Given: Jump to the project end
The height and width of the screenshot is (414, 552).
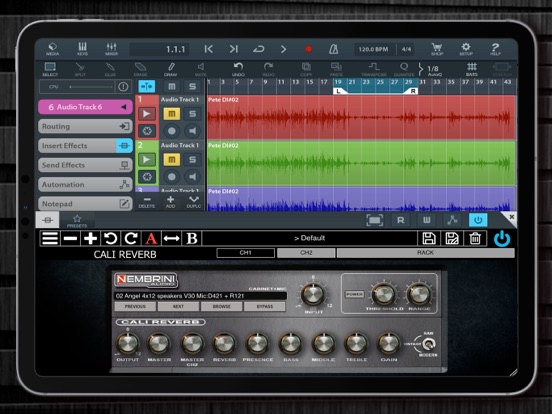Looking at the screenshot, I should [234, 49].
